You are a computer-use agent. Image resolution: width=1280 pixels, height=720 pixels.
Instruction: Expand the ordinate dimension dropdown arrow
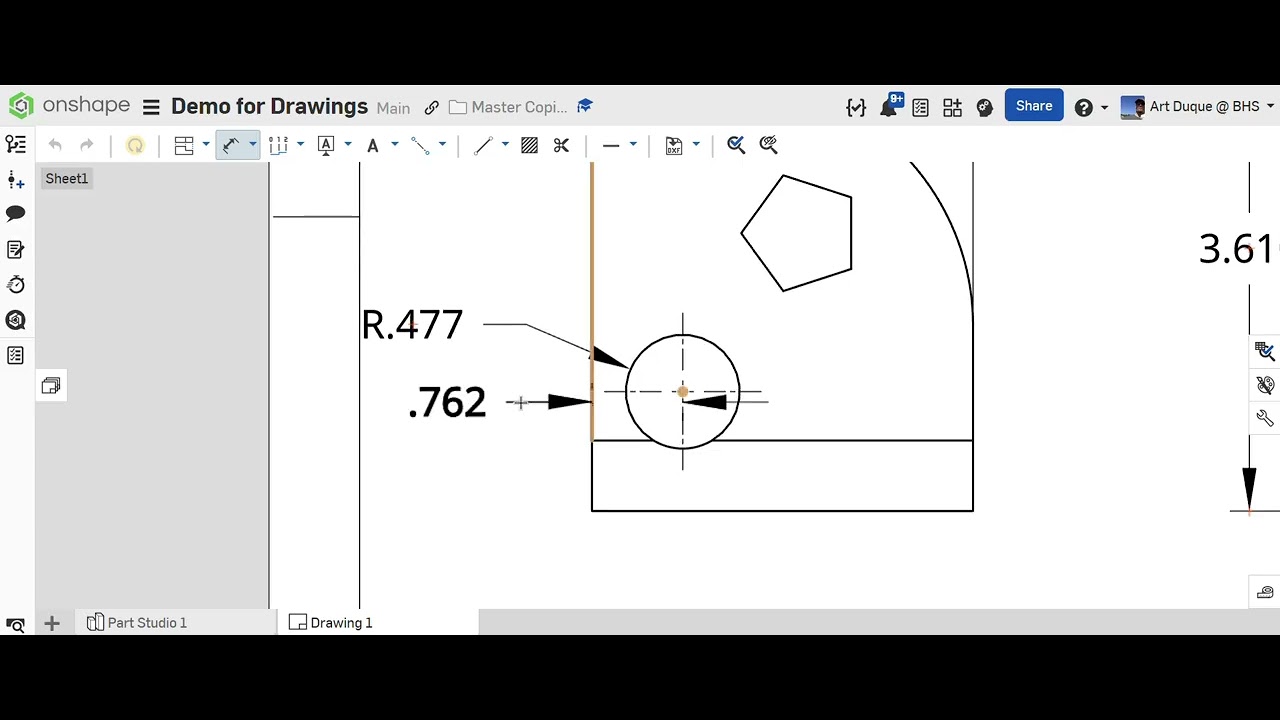(300, 145)
